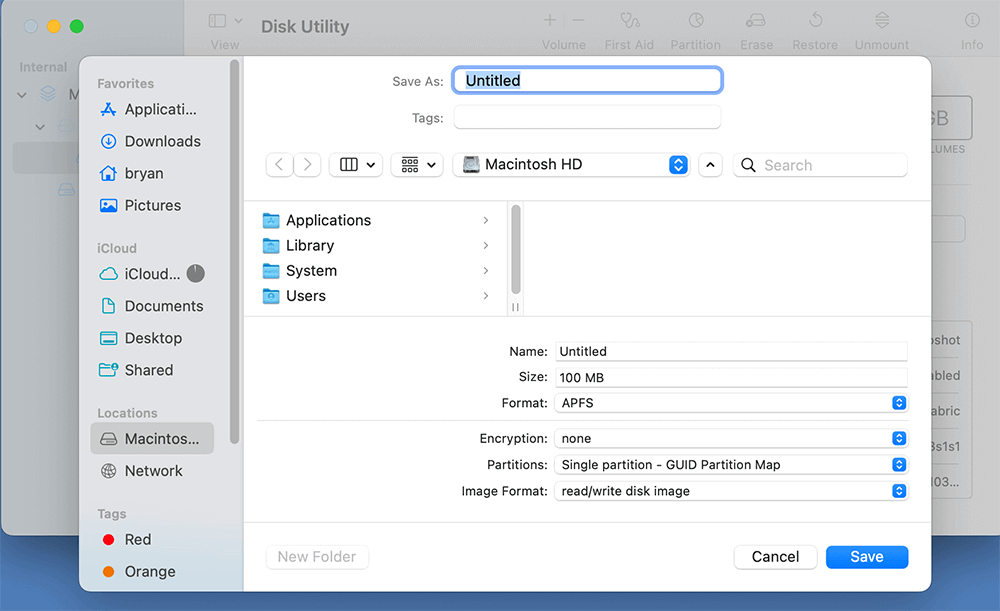Viewport: 1000px width, 611px height.
Task: Expand the Applications folder in column browser
Action: (485, 219)
